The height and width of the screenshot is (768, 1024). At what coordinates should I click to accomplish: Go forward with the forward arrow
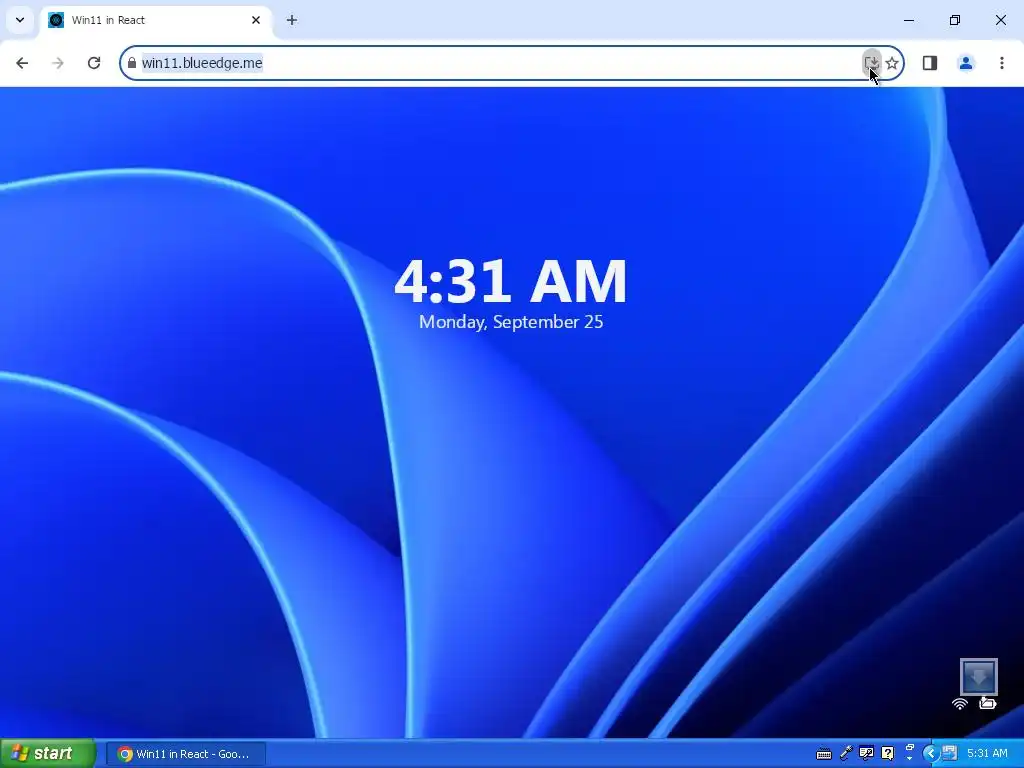58,63
